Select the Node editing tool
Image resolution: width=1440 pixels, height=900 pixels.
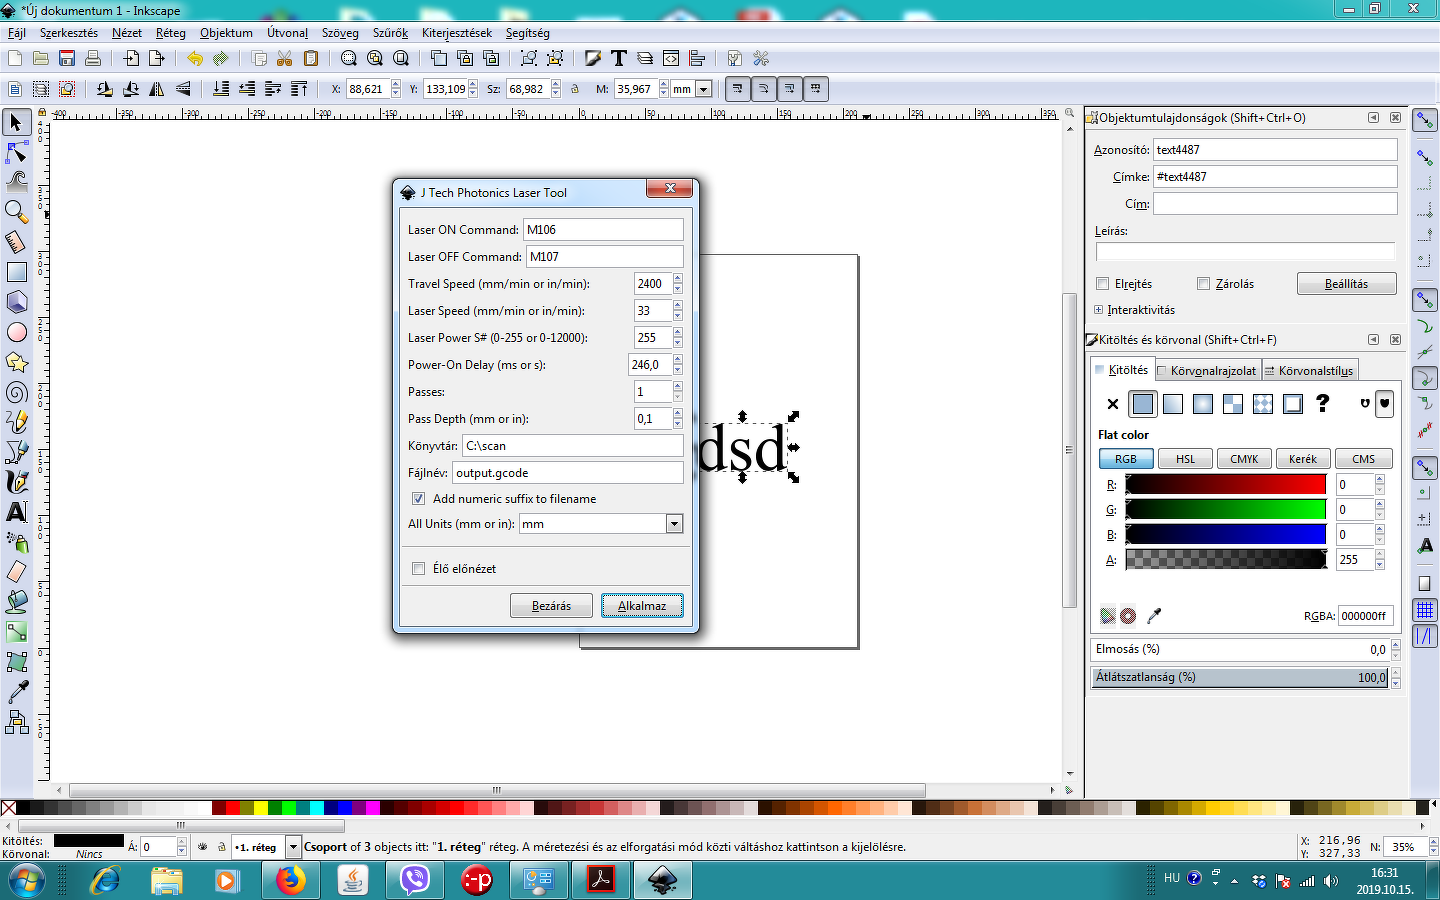coord(17,152)
